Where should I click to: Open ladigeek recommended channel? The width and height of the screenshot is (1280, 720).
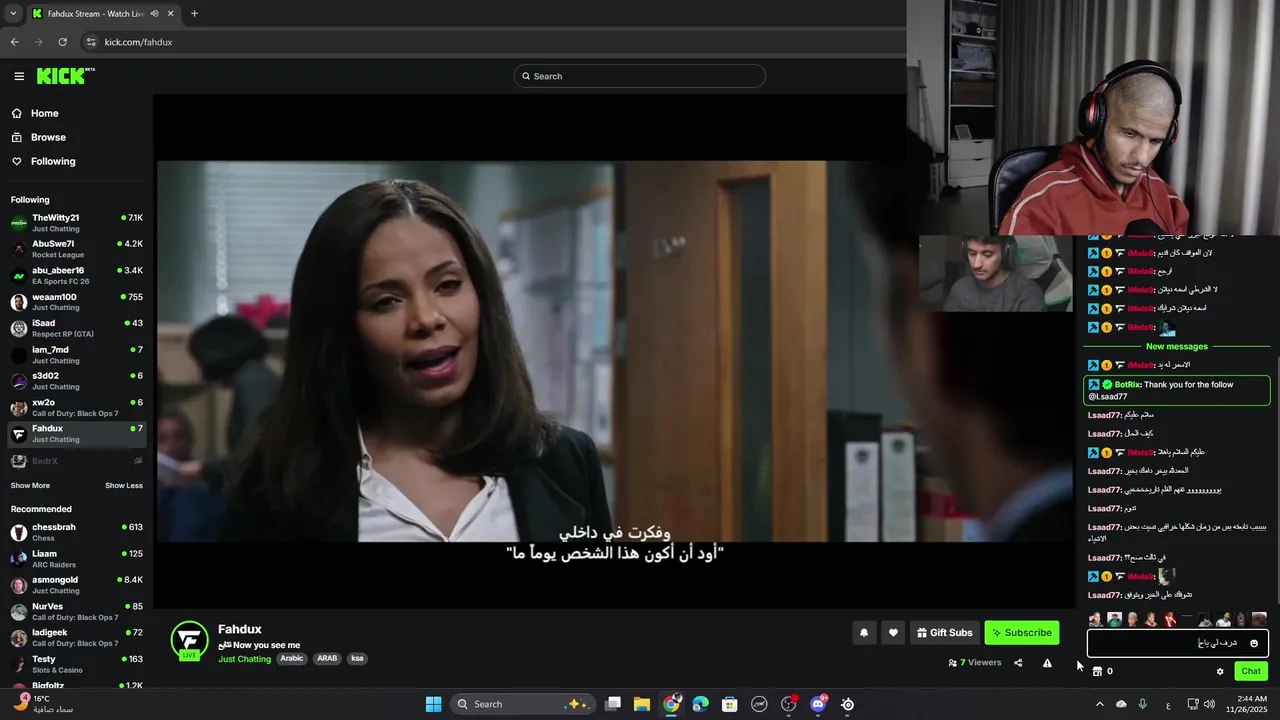[x=76, y=638]
